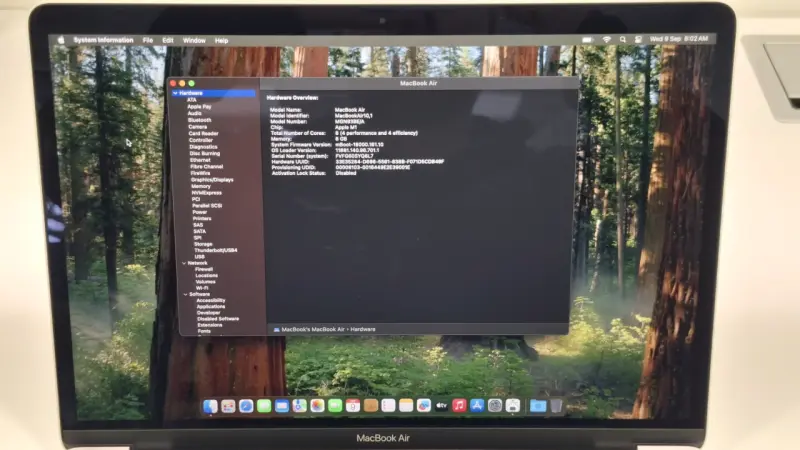Launch Safari from the Dock
This screenshot has height=450, width=800.
coord(246,406)
